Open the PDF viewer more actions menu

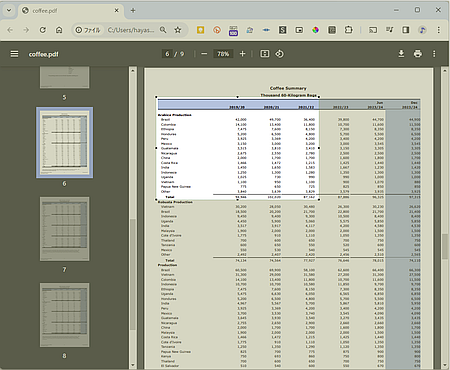pyautogui.click(x=434, y=54)
